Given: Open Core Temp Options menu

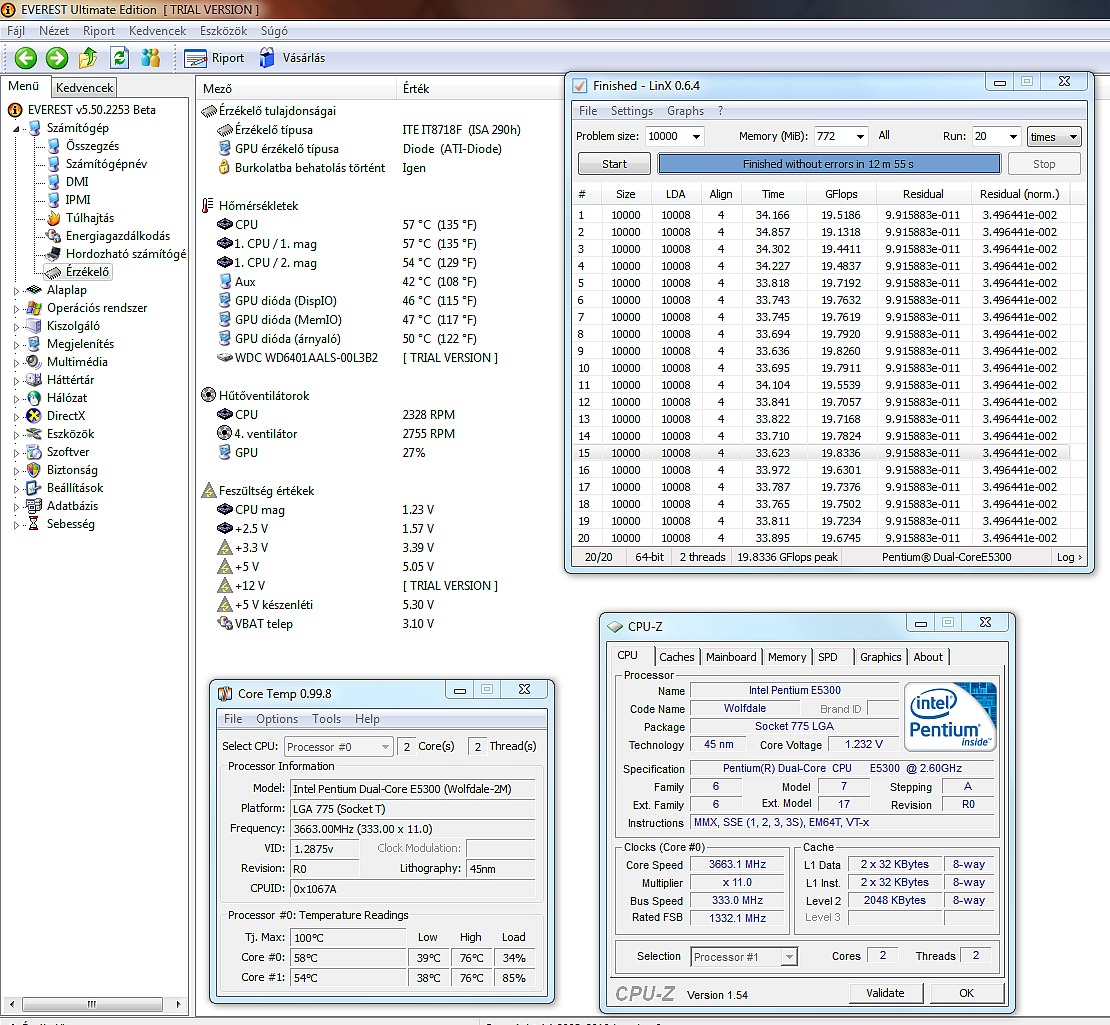Looking at the screenshot, I should 277,718.
